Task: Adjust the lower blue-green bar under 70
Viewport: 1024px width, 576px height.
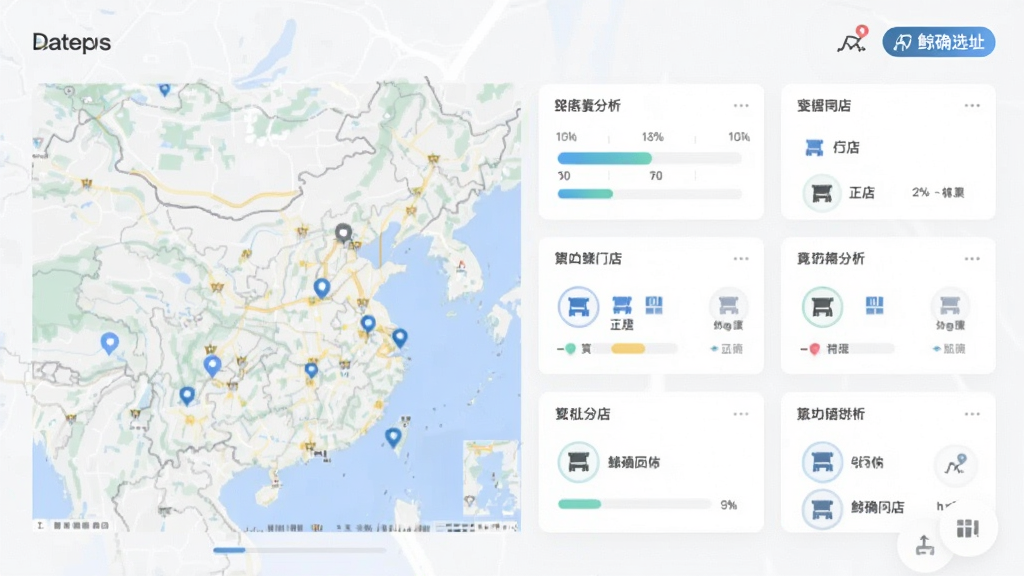Action: (x=650, y=194)
